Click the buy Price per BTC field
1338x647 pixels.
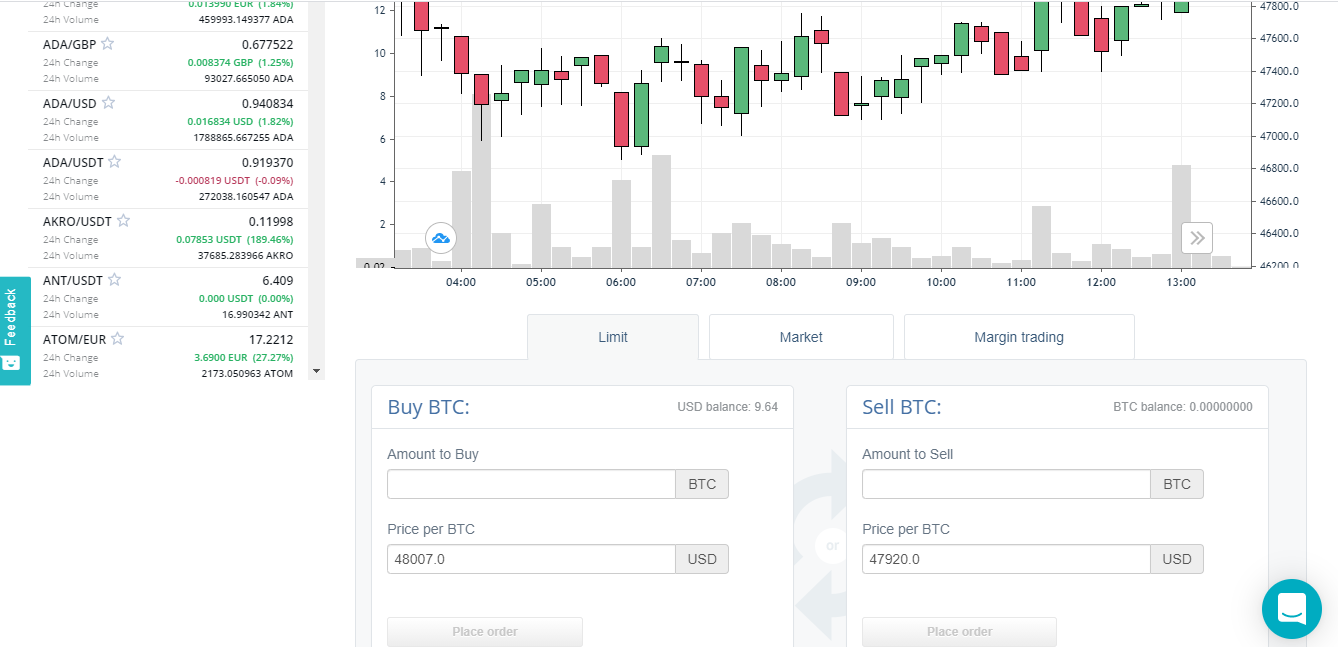531,559
